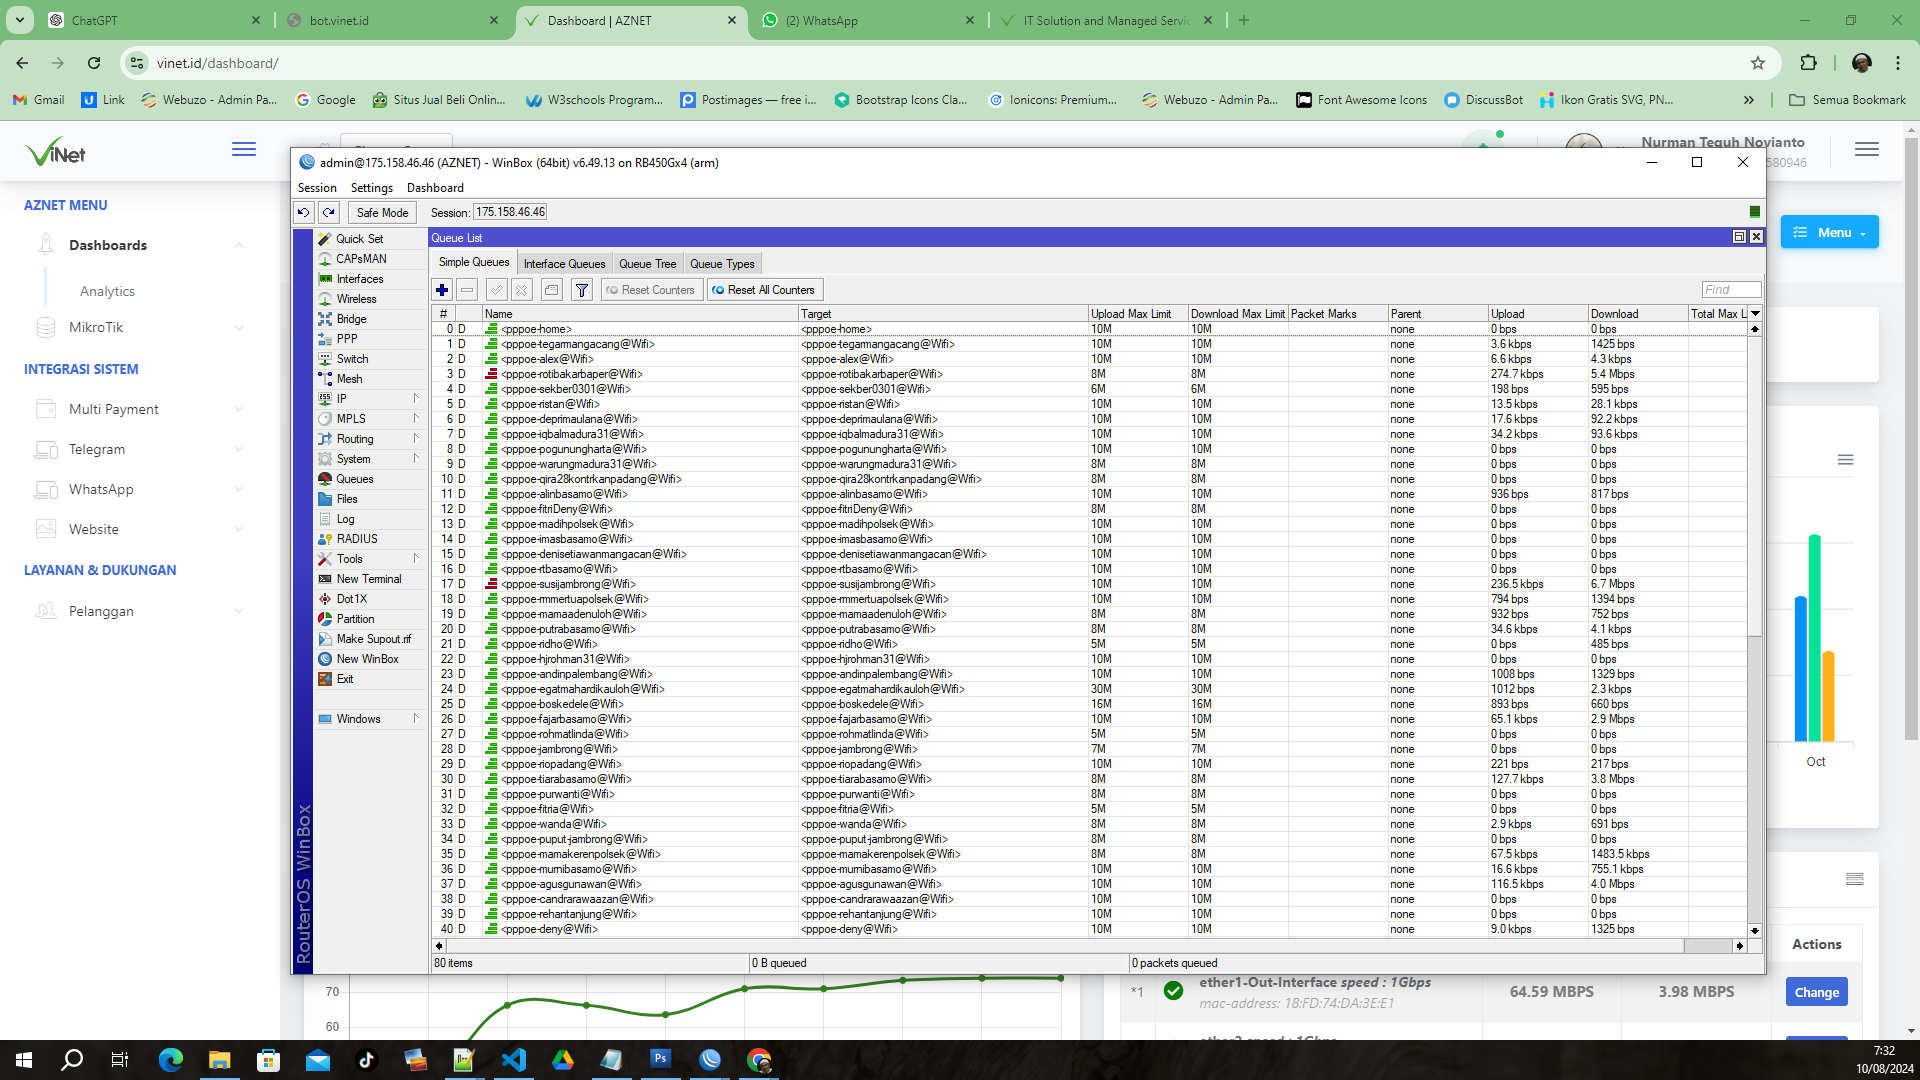Click the Find search field
1920x1080 pixels.
1731,290
